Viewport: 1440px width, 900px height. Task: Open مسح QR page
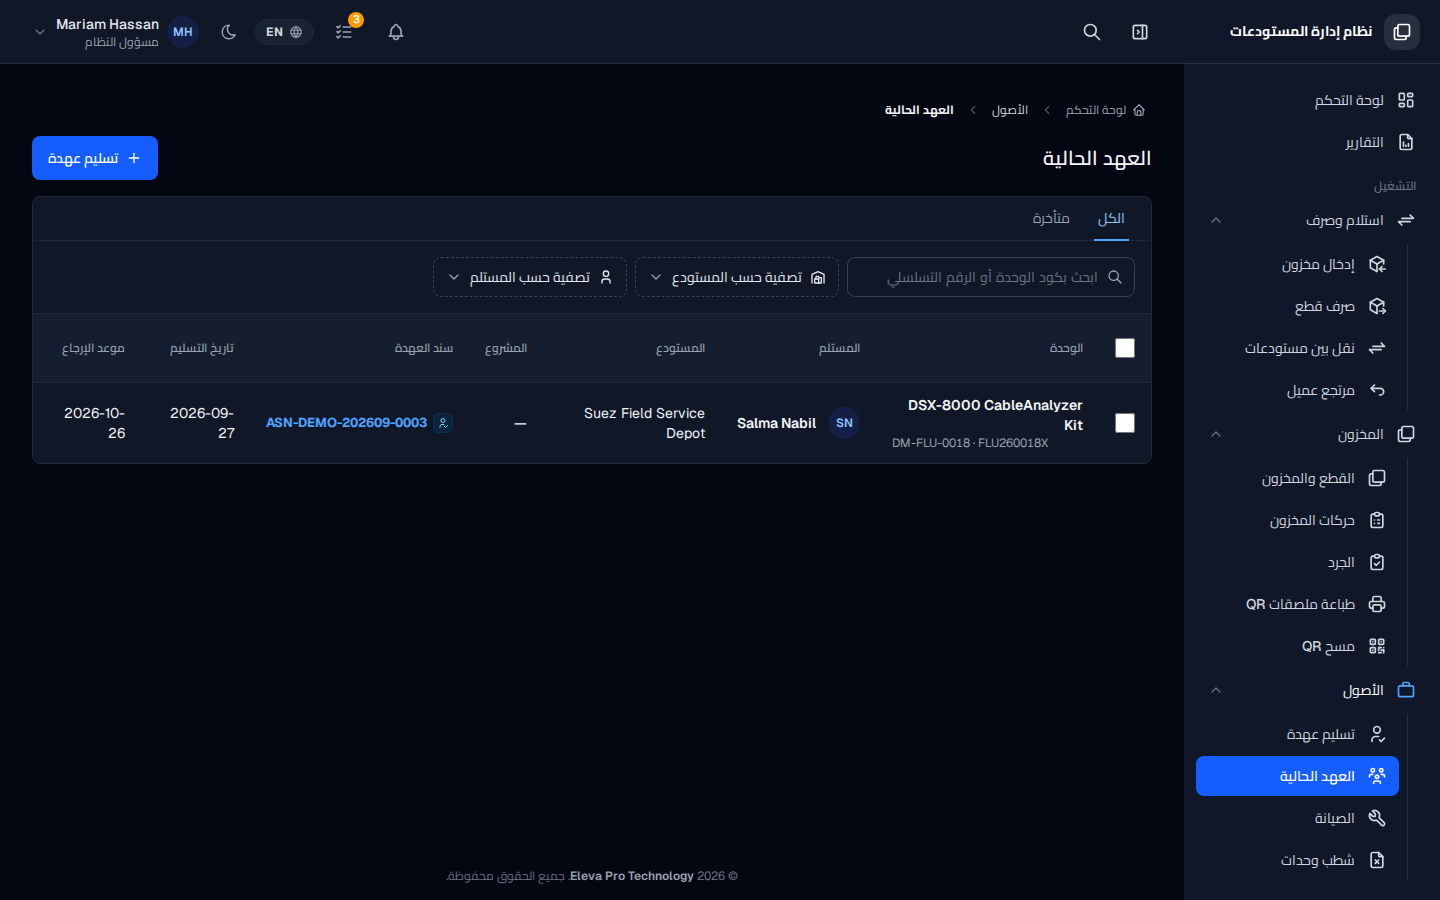pos(1299,646)
